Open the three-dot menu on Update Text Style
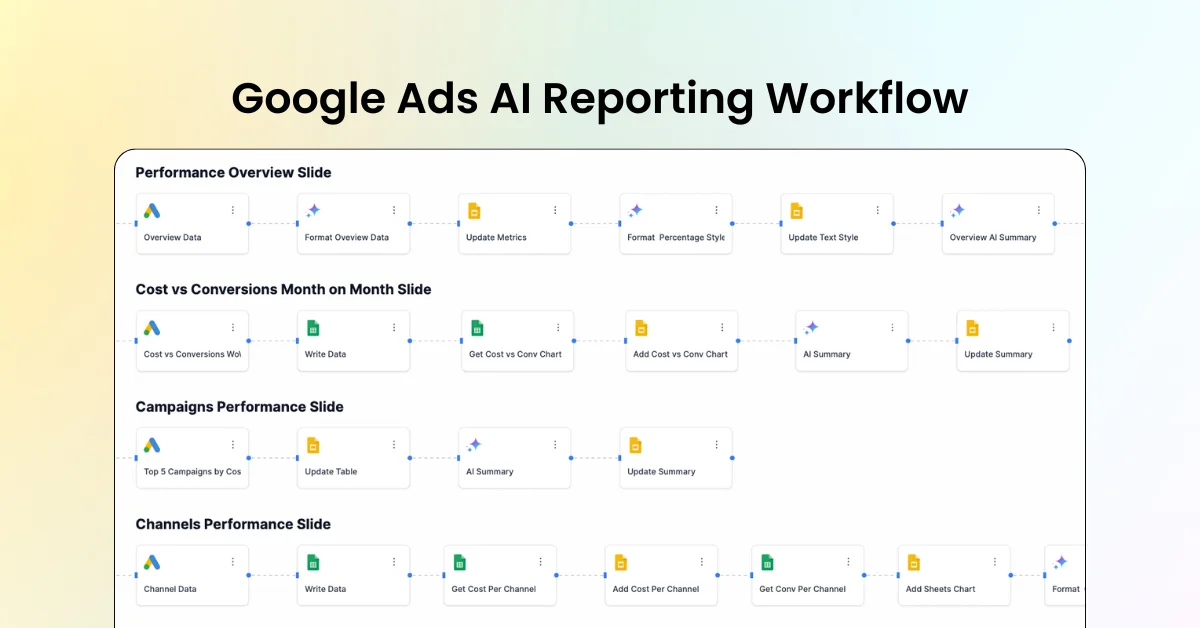The height and width of the screenshot is (628, 1200). click(877, 210)
